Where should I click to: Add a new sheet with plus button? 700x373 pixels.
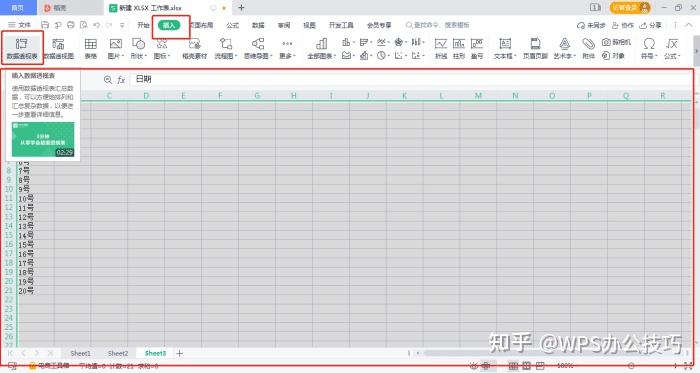pyautogui.click(x=179, y=353)
